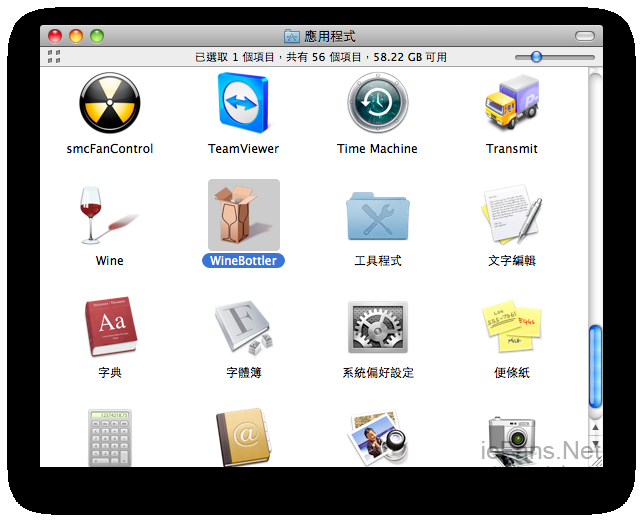Select the Address Book icon

coord(244,437)
